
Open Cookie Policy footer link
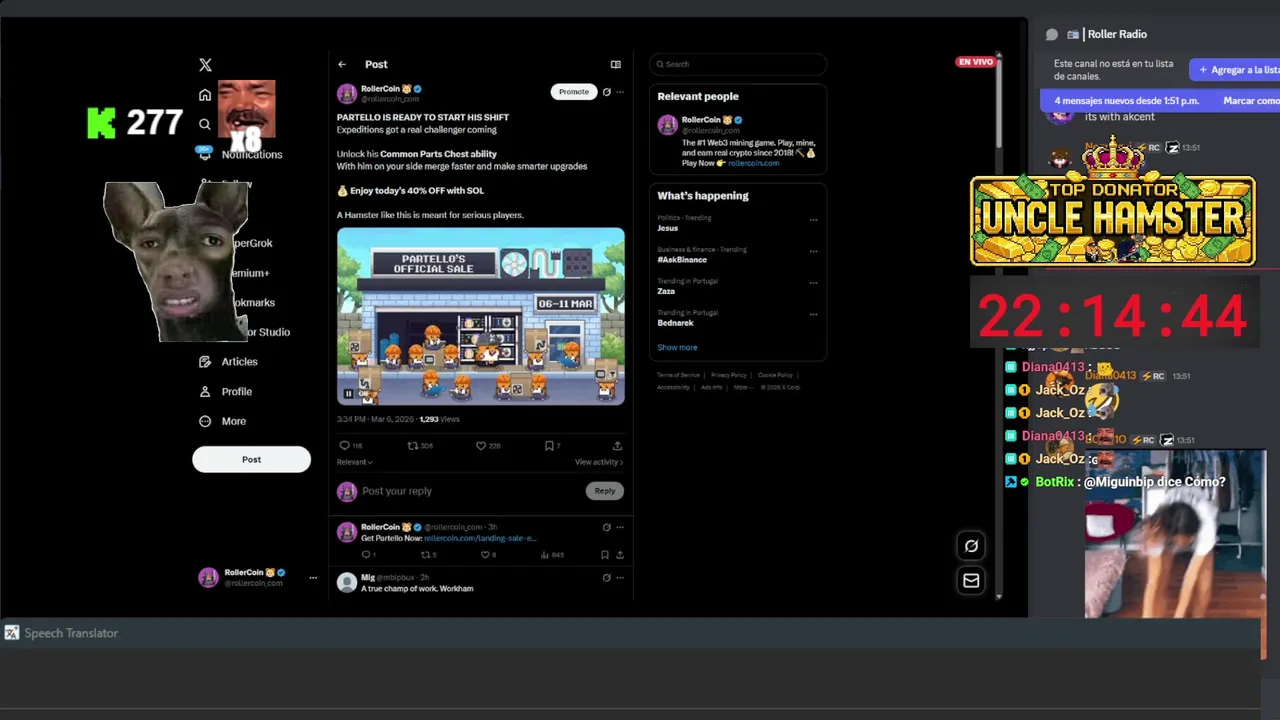click(775, 375)
